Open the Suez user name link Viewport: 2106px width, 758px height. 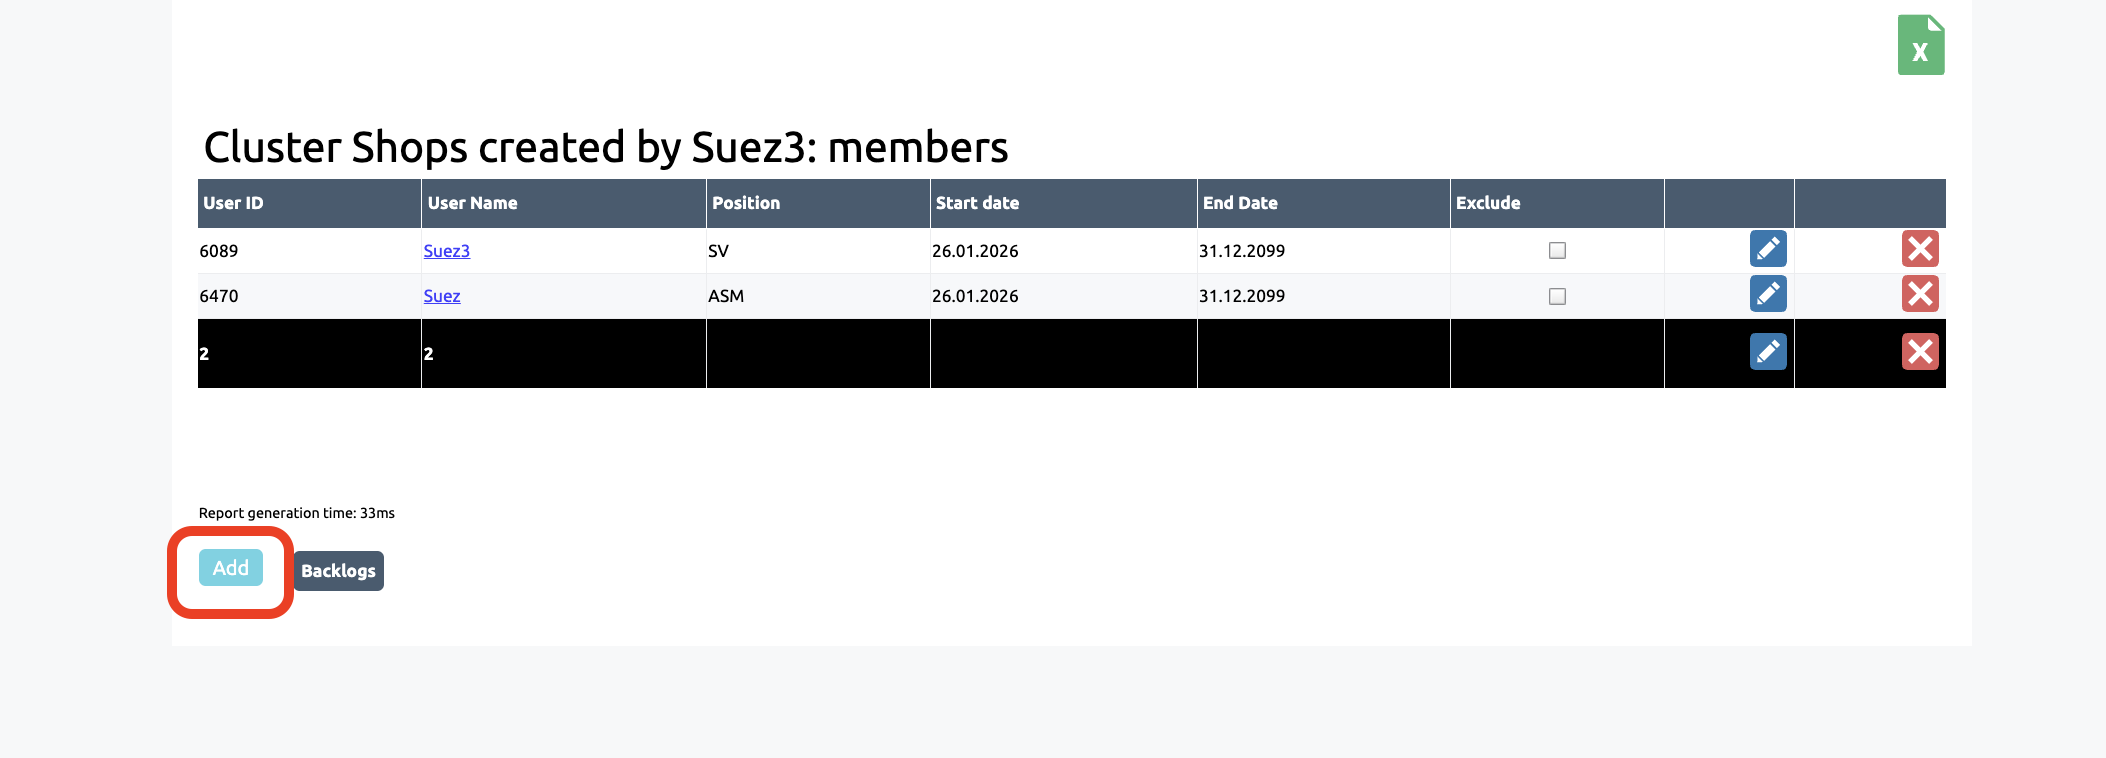(441, 296)
